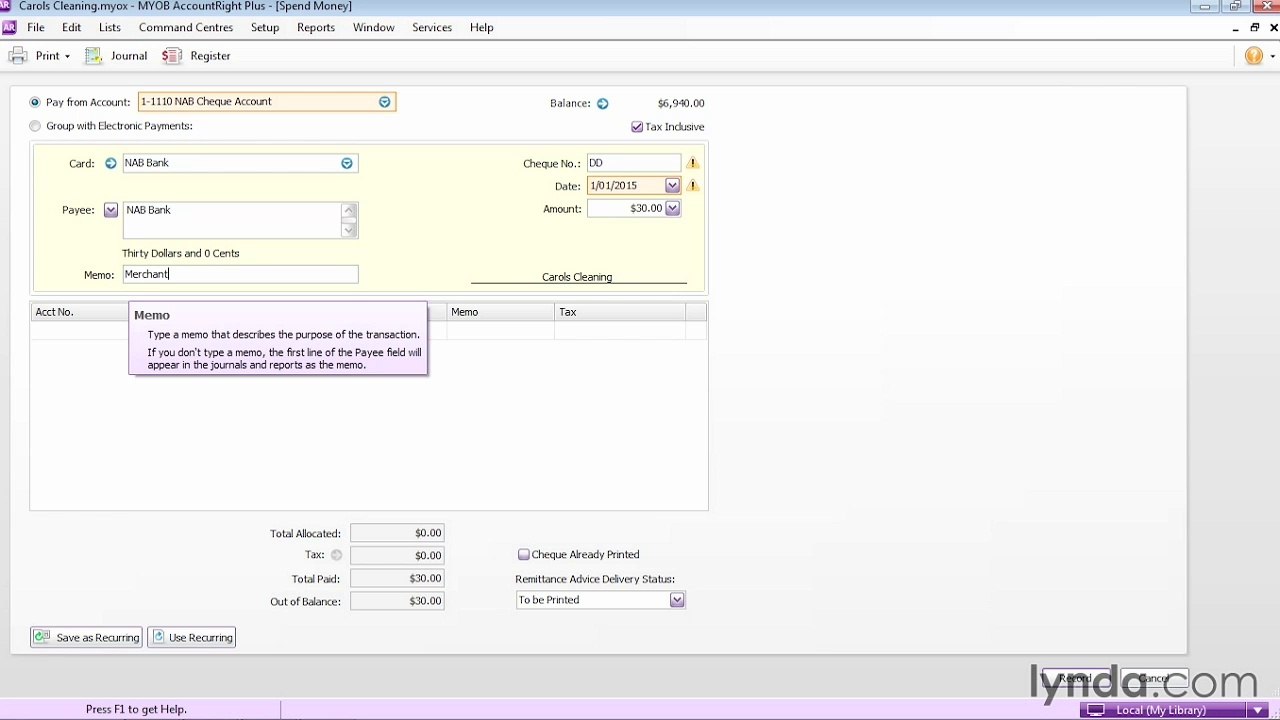Open the Reports menu
Screen dimensions: 1280x720
pos(316,27)
